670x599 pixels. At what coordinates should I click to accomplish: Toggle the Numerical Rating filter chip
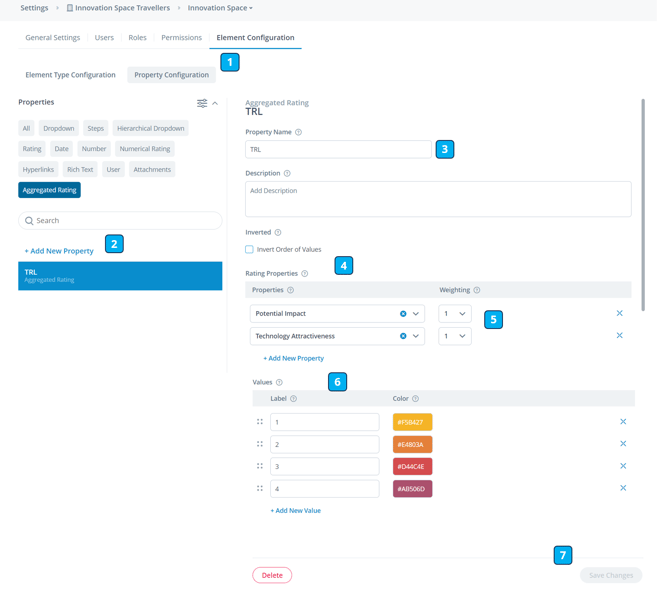(x=145, y=149)
